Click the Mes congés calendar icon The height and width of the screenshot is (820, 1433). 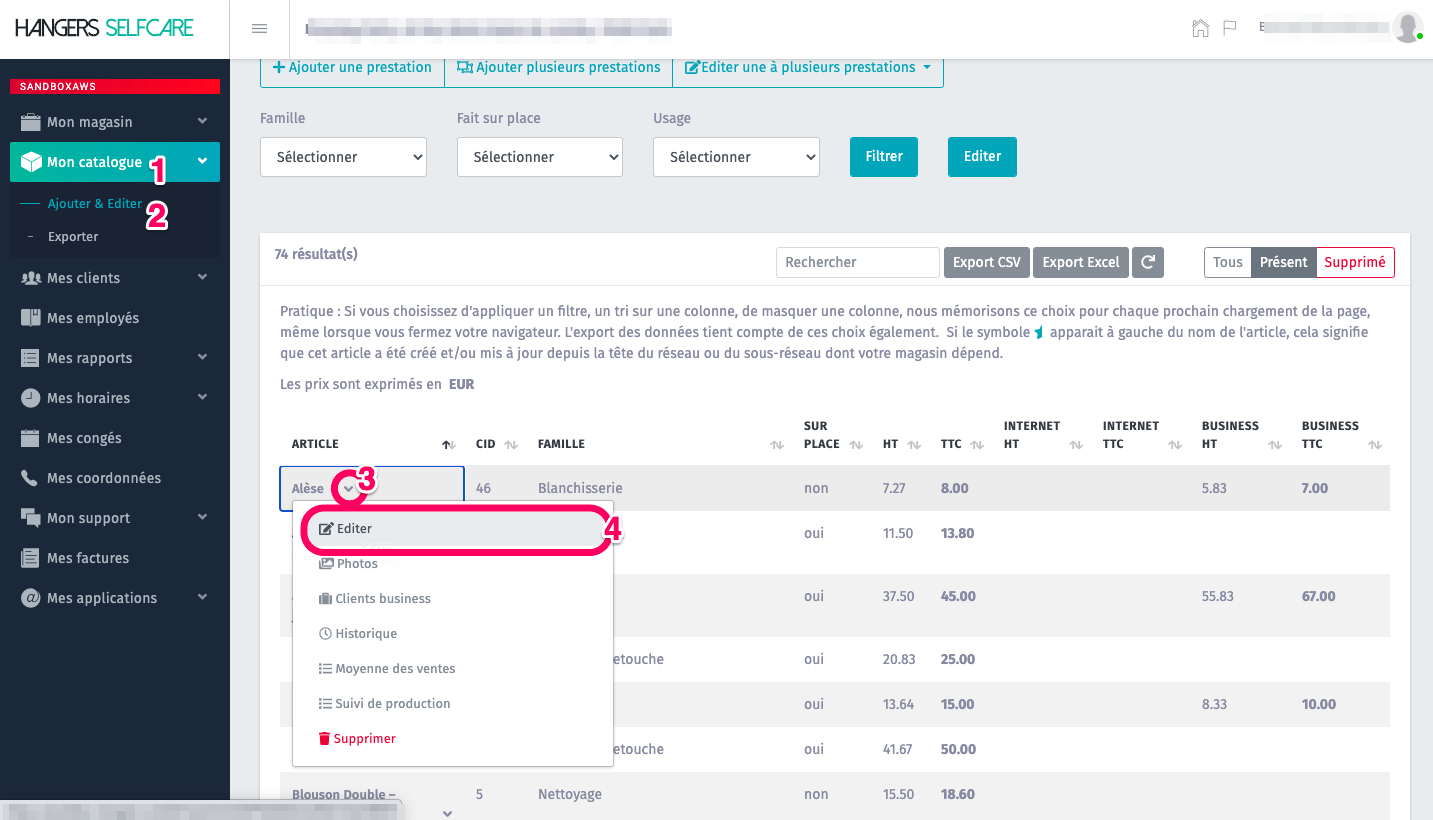[30, 438]
